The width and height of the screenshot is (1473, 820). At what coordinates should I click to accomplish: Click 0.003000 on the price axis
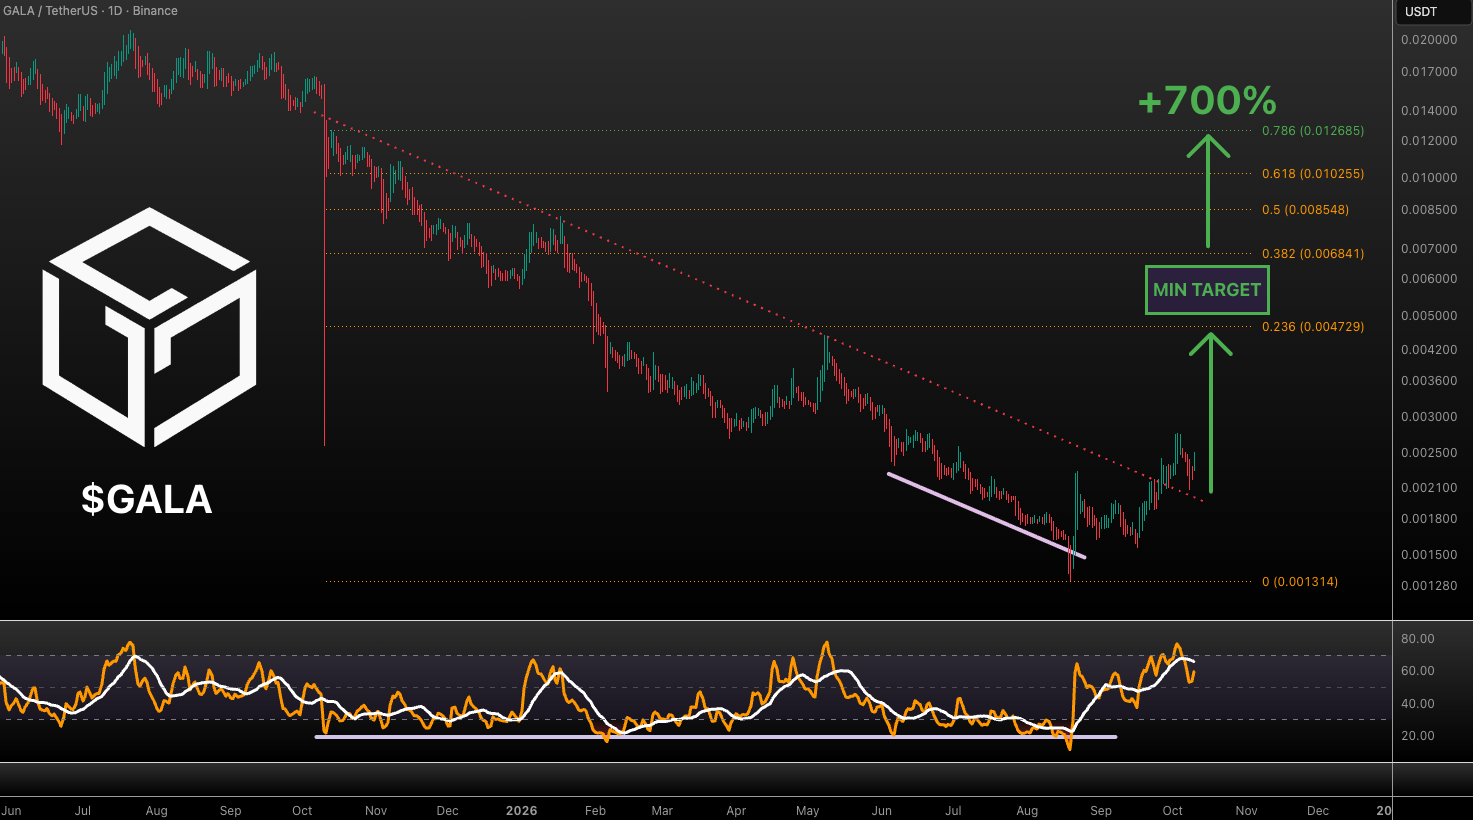pos(1429,417)
